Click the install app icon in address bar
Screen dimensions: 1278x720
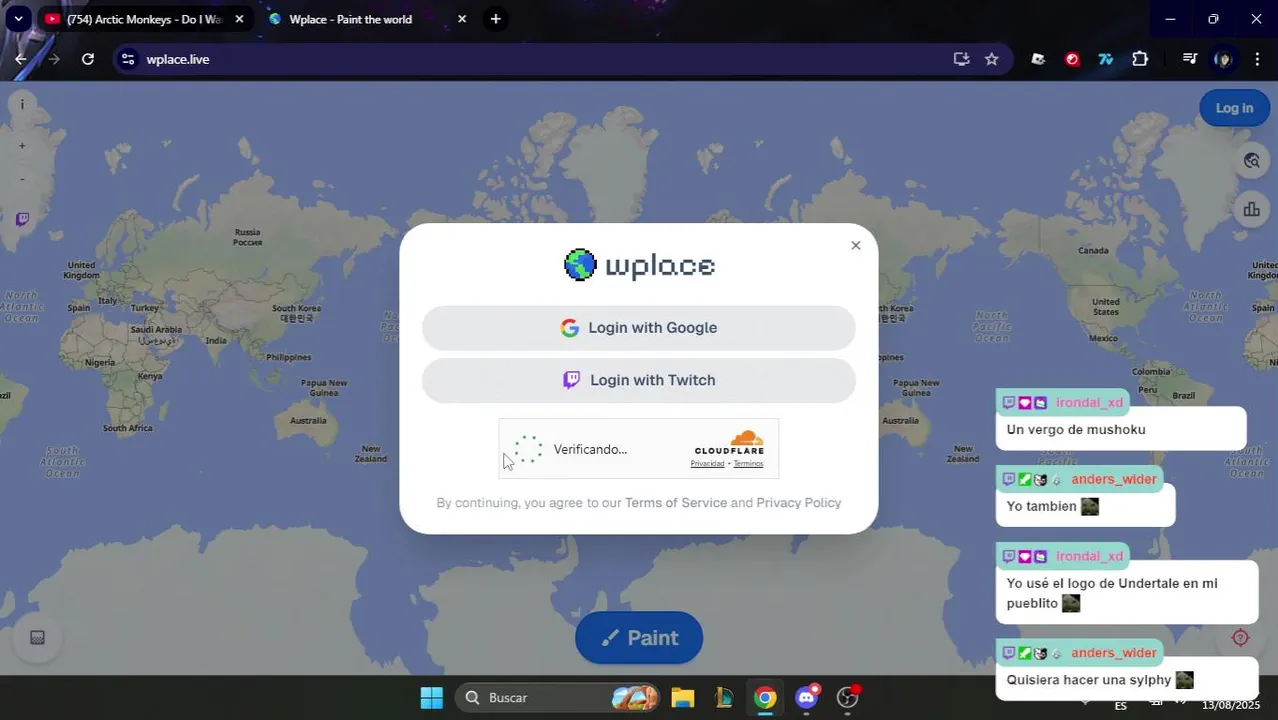tap(961, 59)
